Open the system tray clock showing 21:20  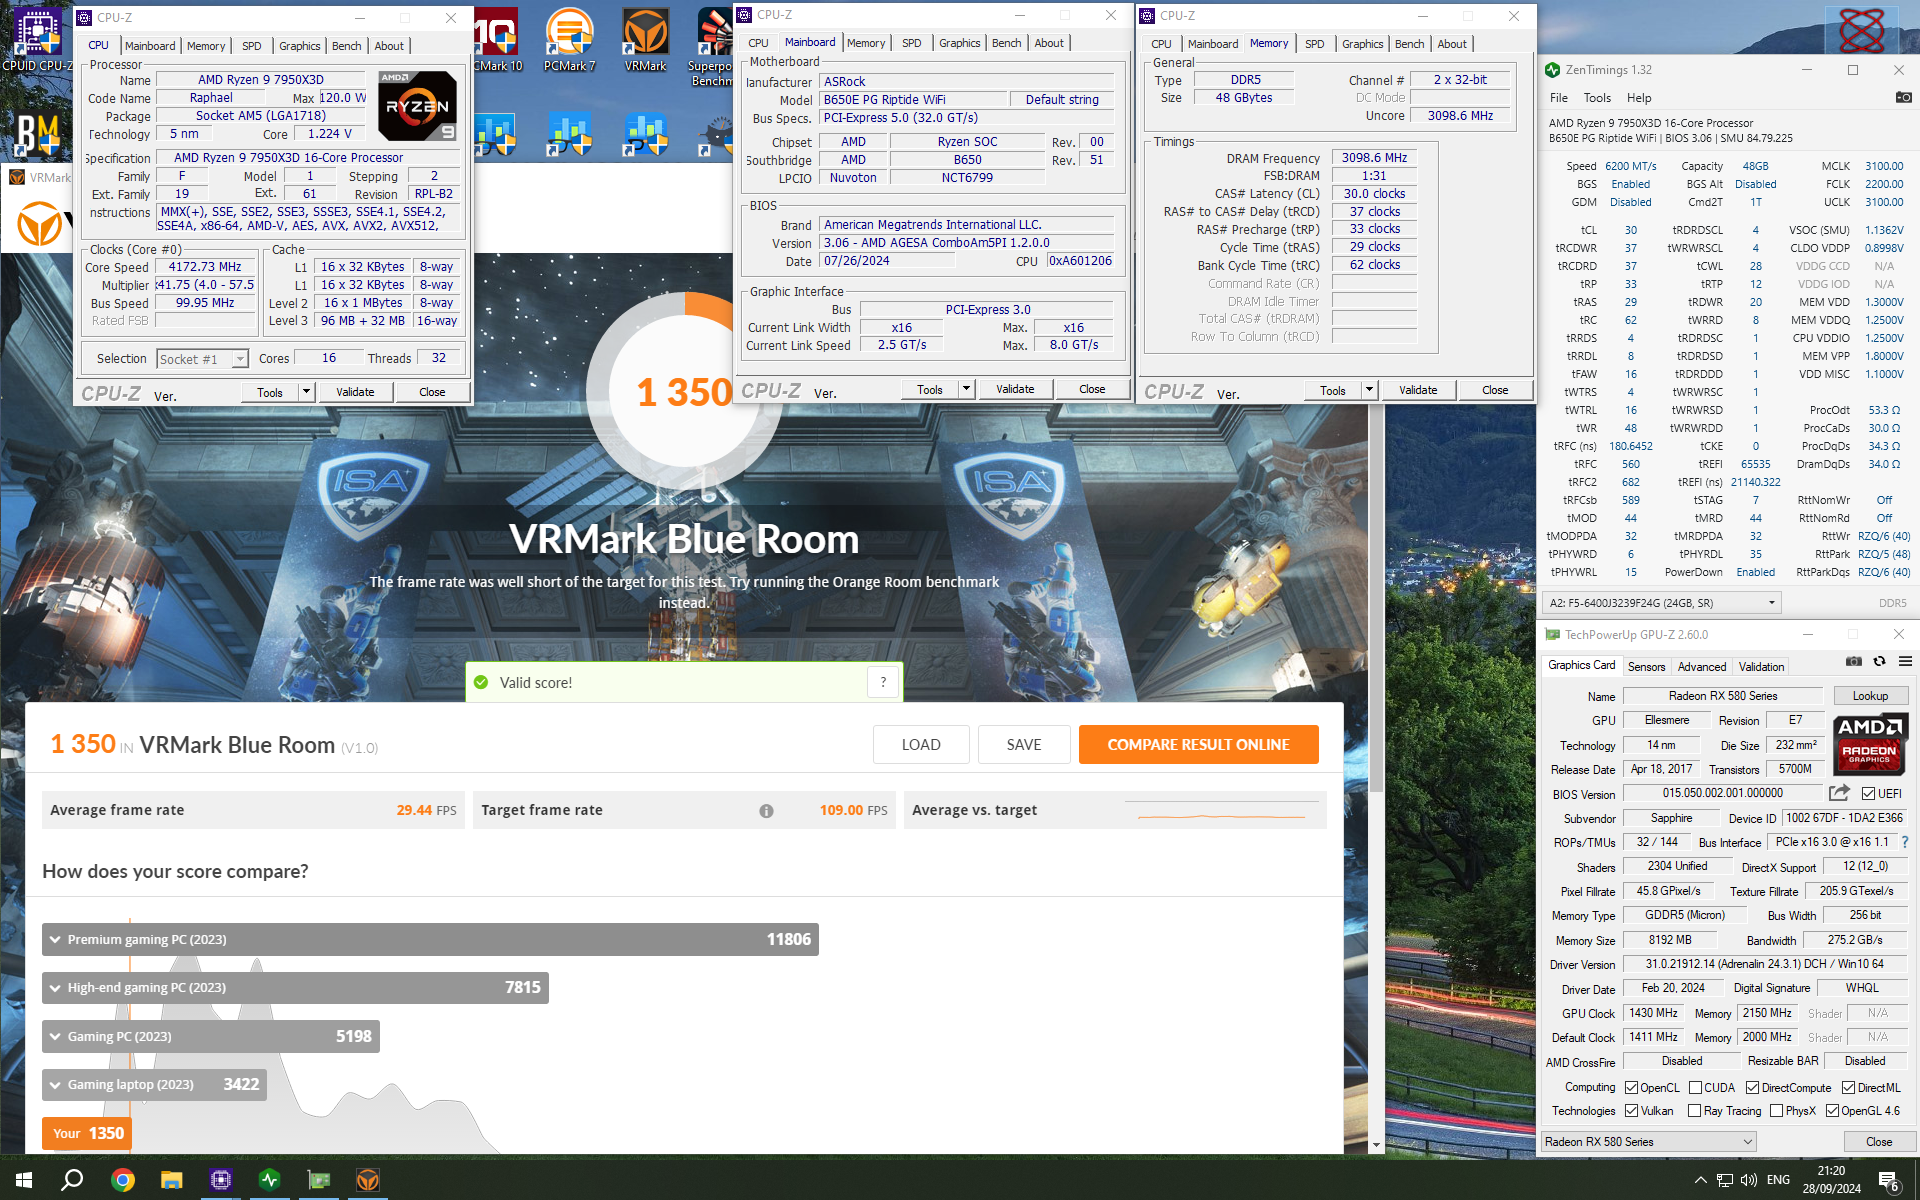click(1831, 1180)
